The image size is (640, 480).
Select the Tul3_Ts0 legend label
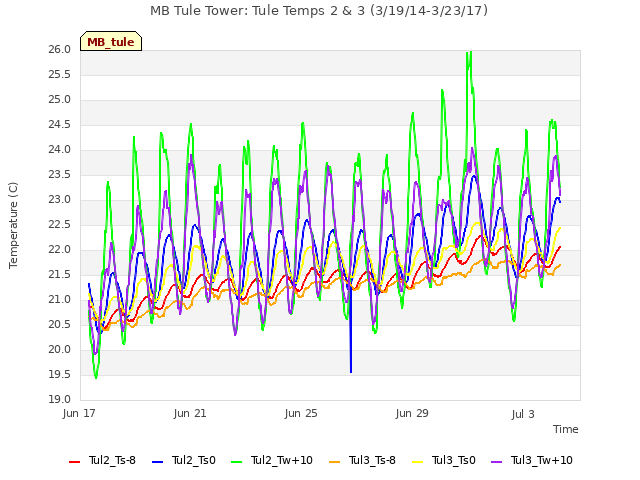[x=454, y=460]
